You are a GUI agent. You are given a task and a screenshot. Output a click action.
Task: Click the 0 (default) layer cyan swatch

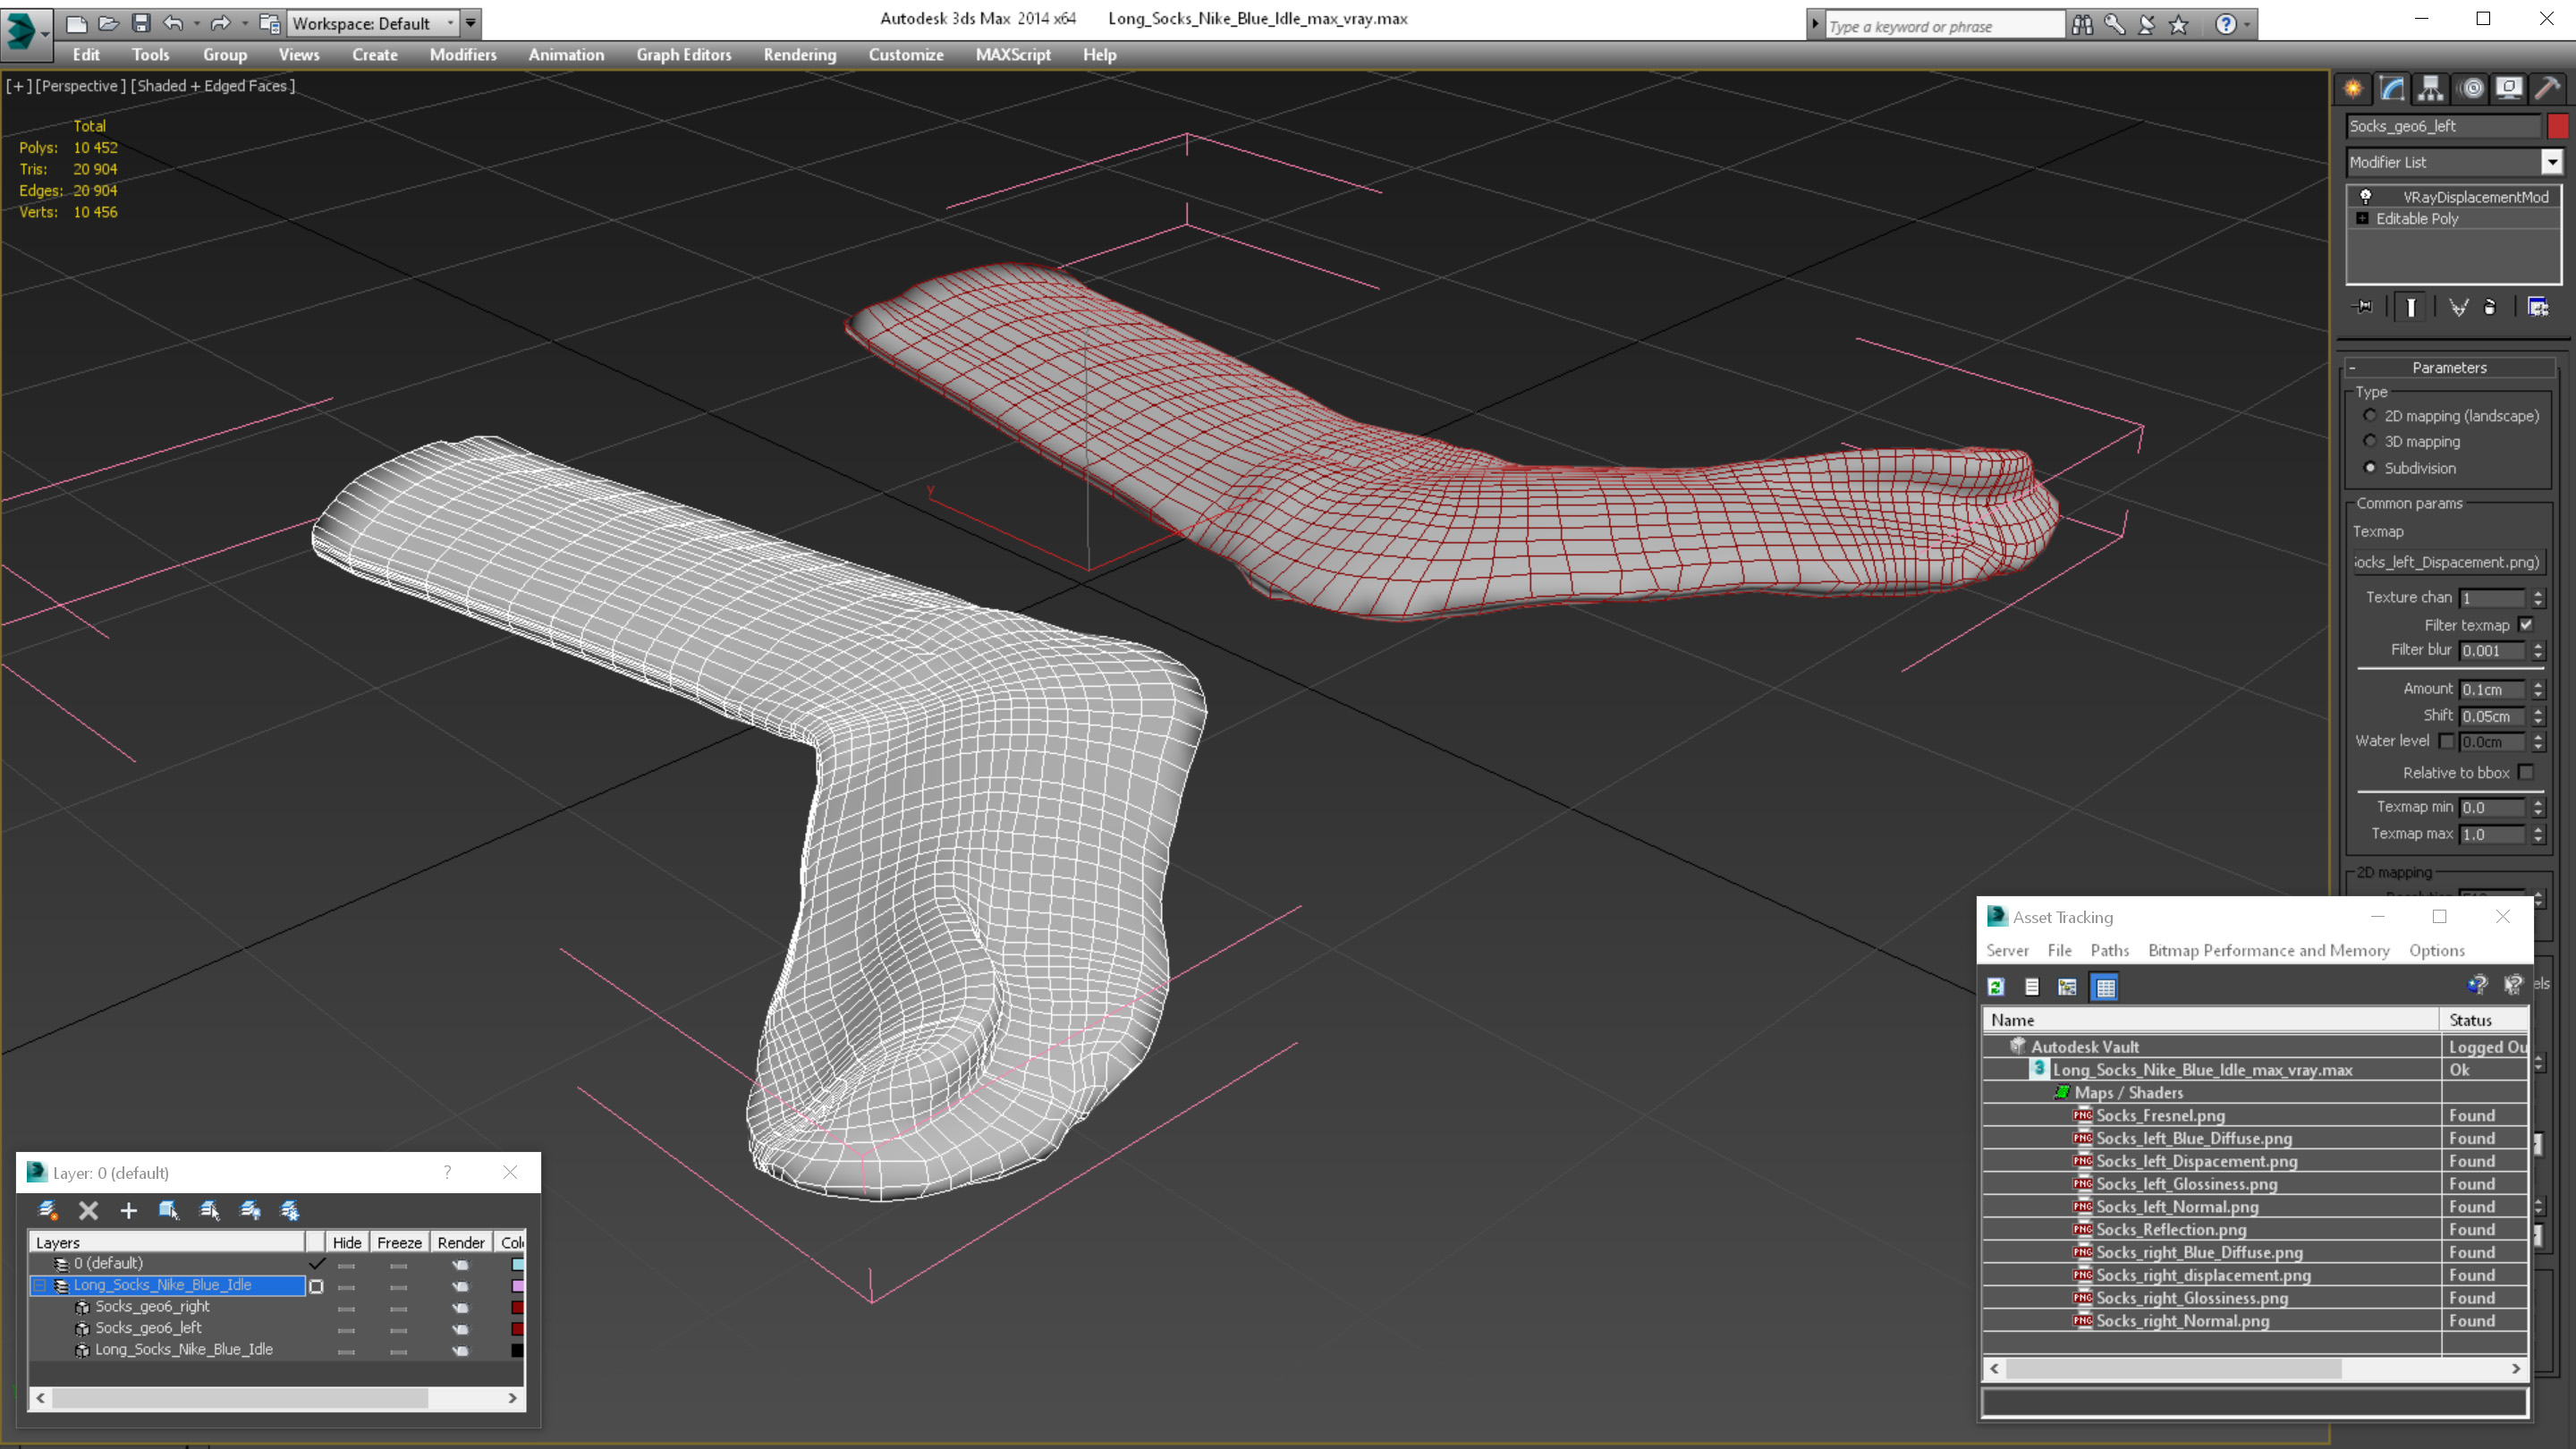[x=517, y=1264]
